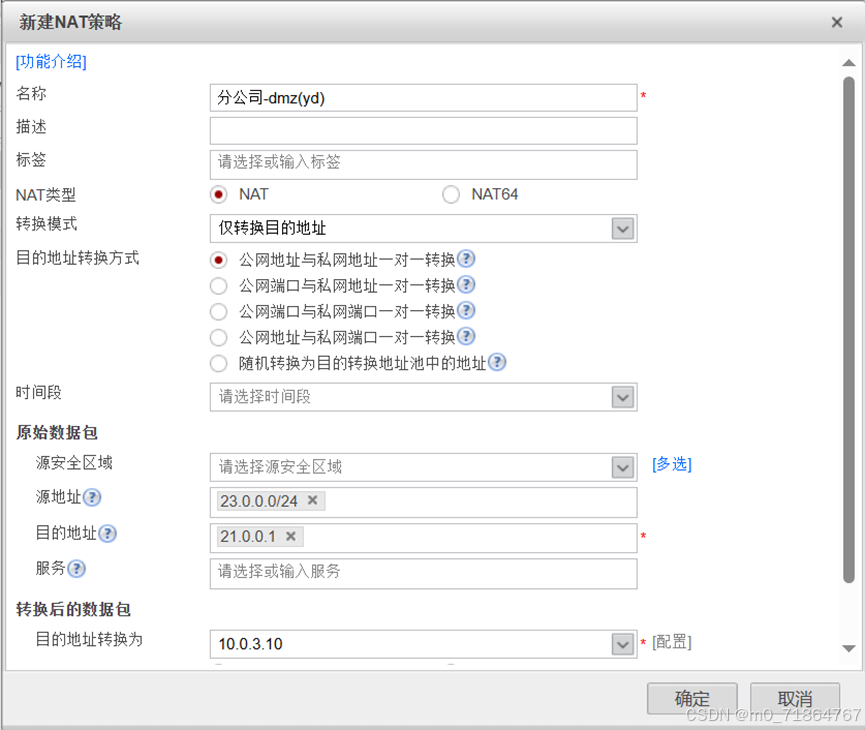Open help for 随机转换为目的转换地址池中的地址
865x730 pixels.
coord(497,363)
